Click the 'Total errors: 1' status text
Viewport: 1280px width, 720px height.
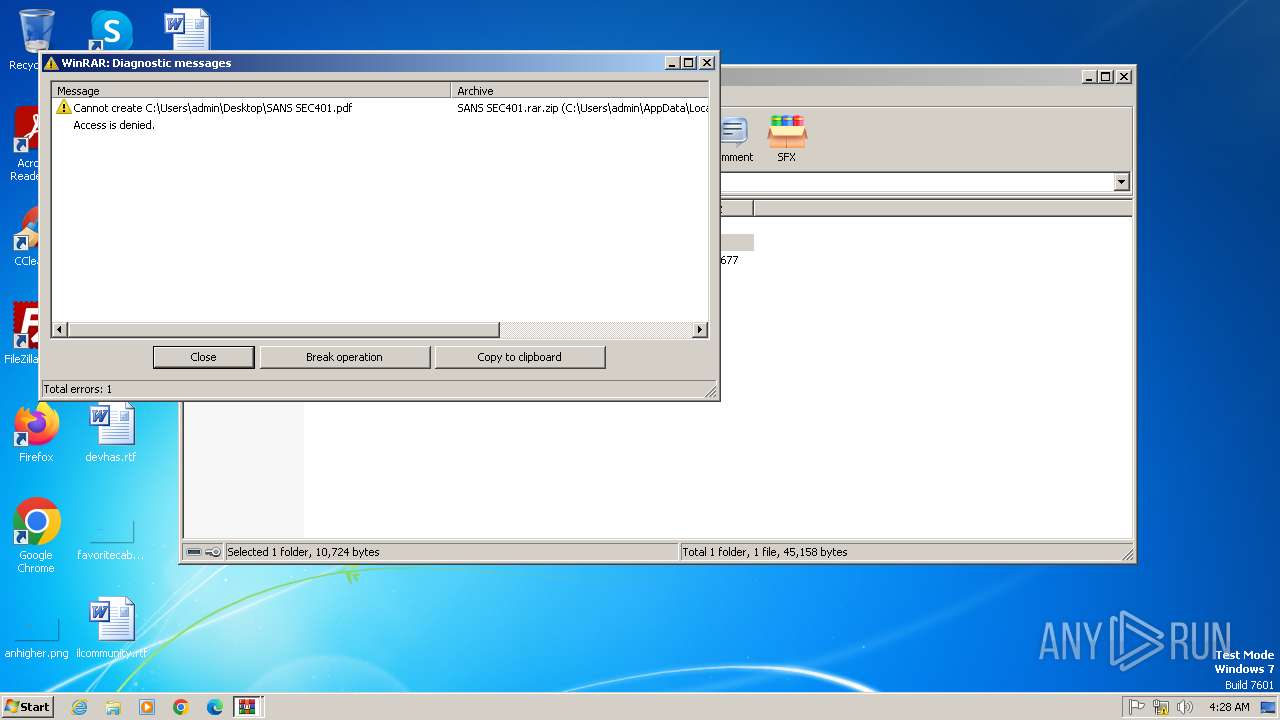point(78,389)
